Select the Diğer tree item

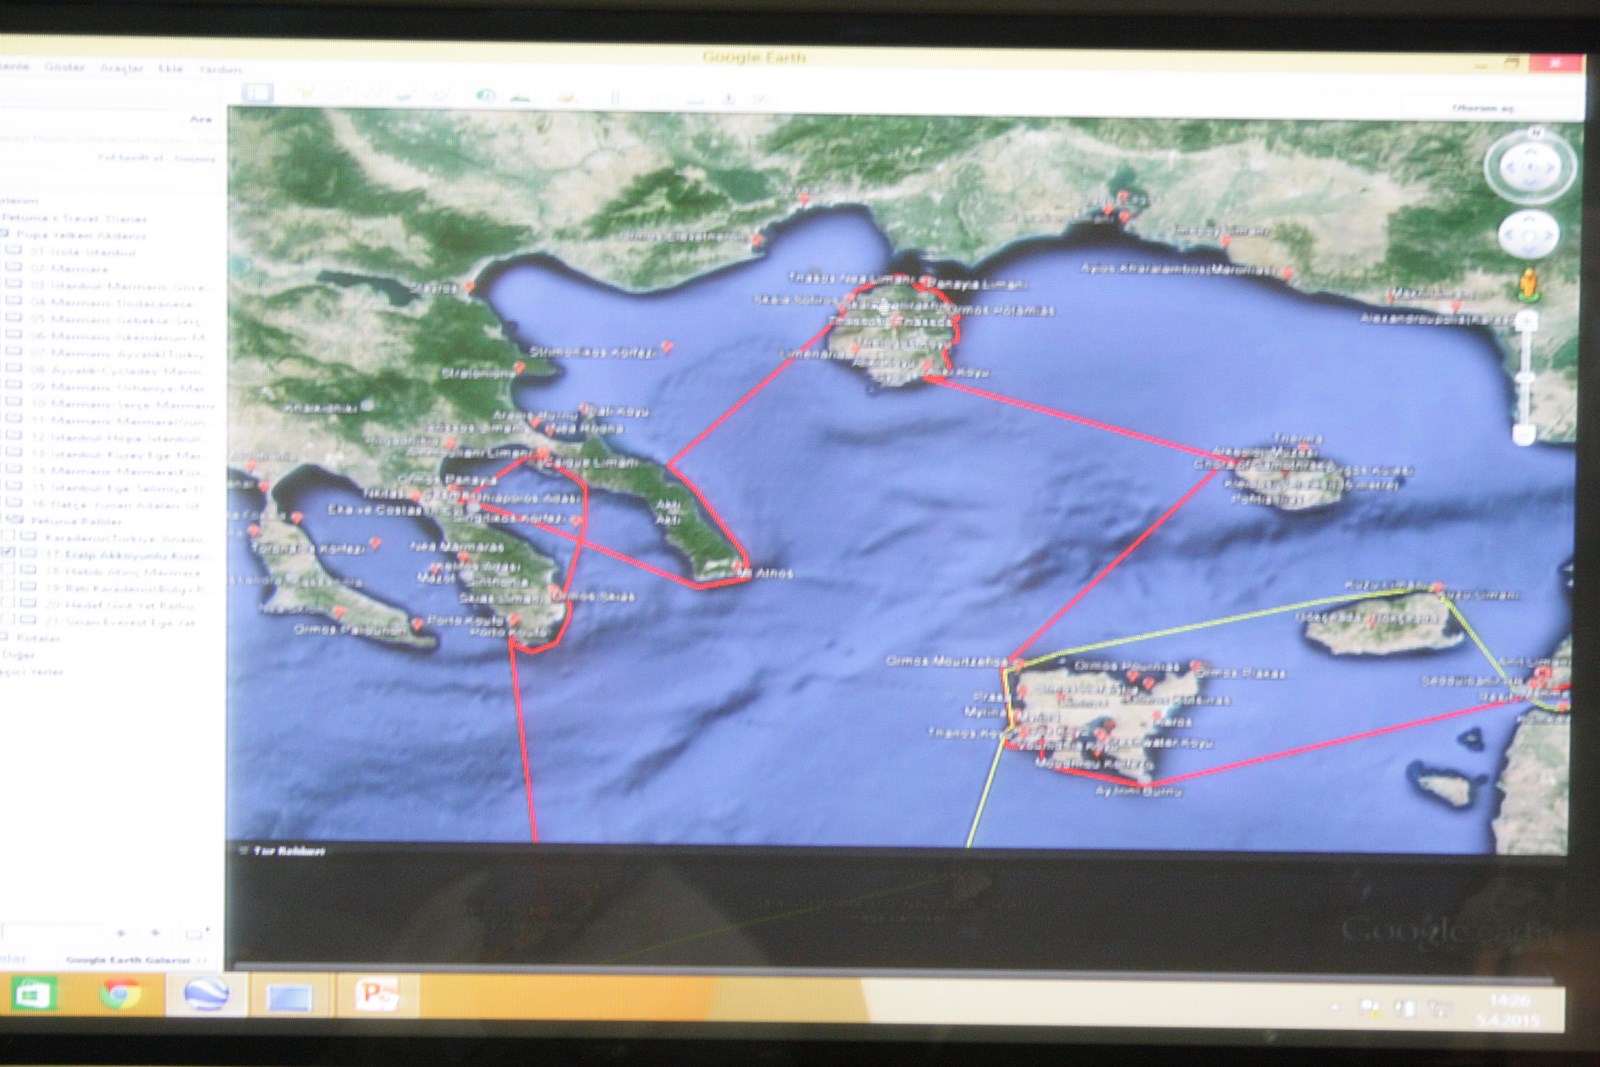pyautogui.click(x=18, y=655)
